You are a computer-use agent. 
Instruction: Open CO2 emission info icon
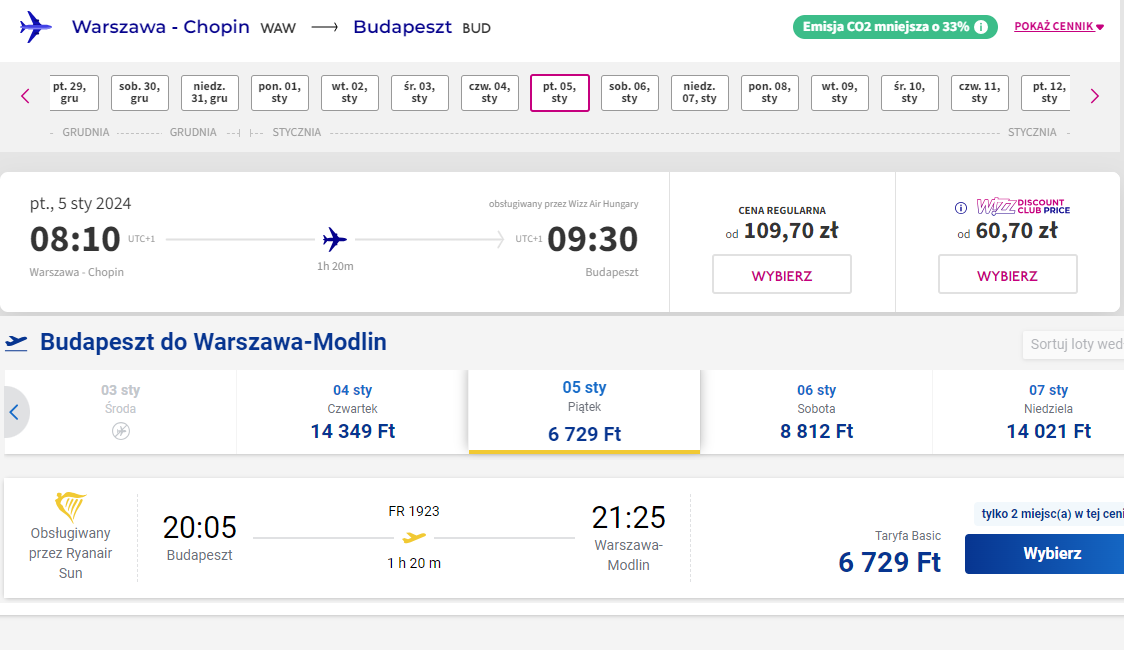pyautogui.click(x=981, y=27)
